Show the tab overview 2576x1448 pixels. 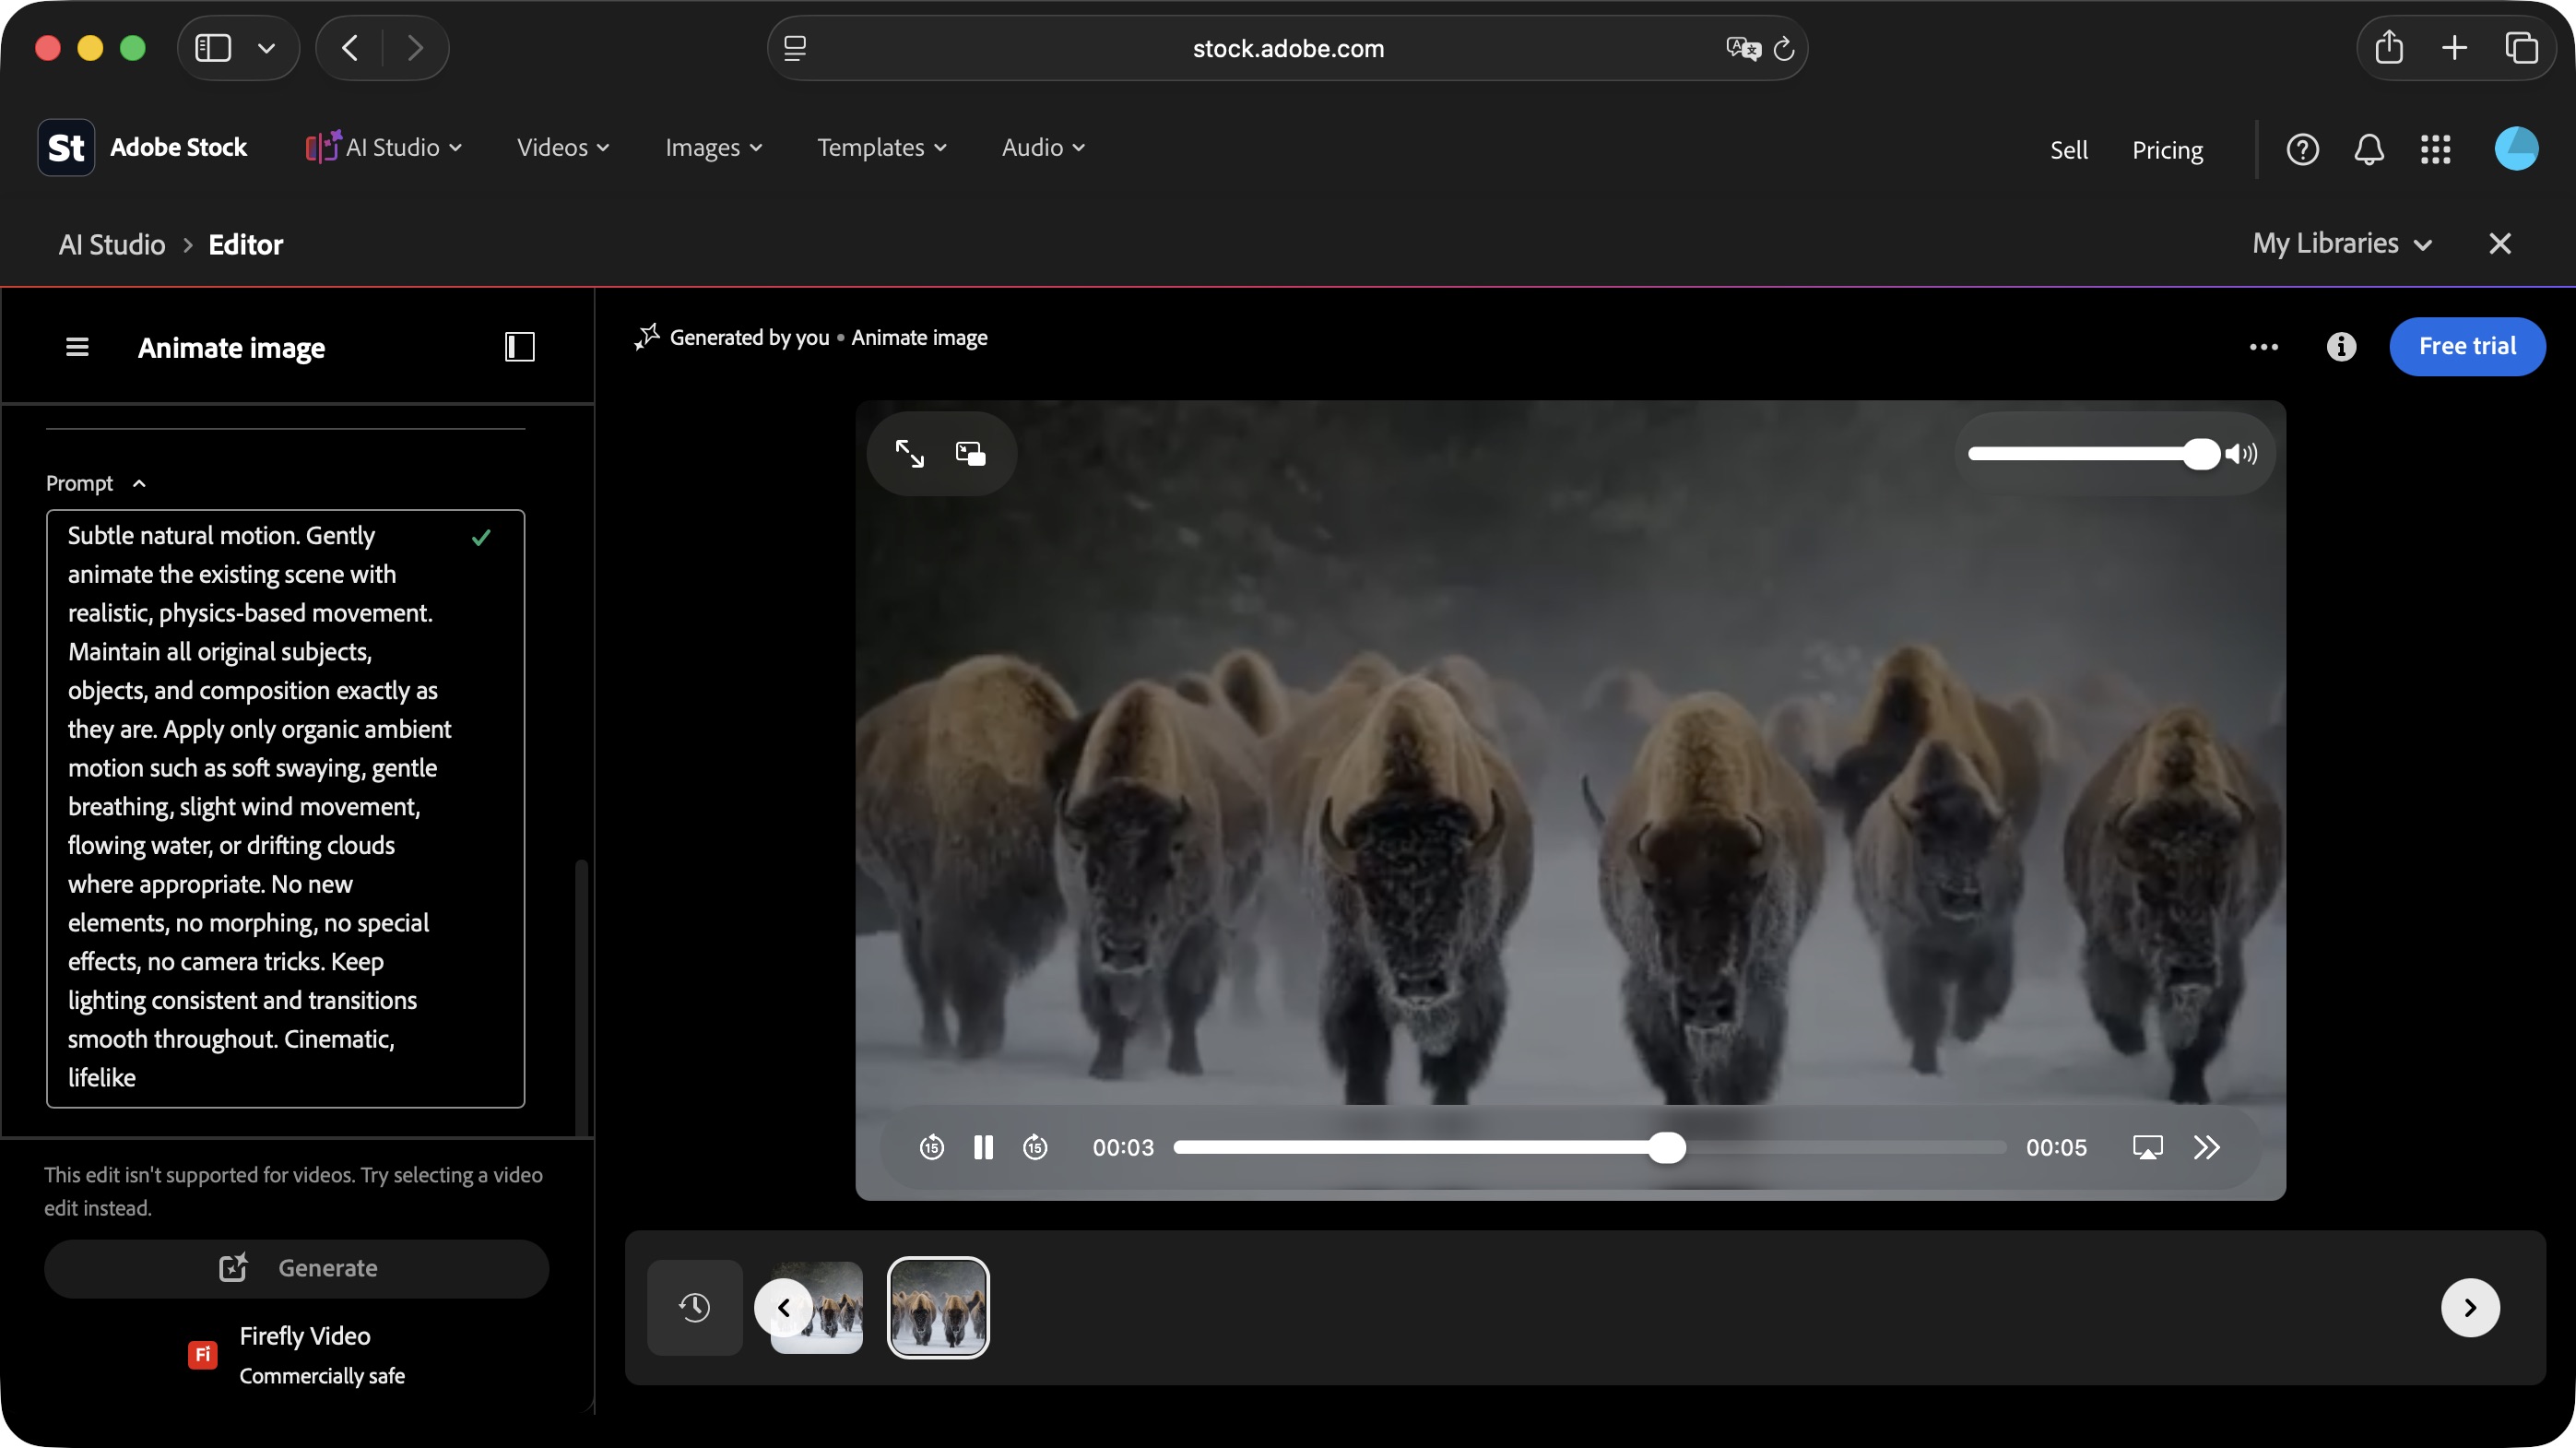[2521, 48]
